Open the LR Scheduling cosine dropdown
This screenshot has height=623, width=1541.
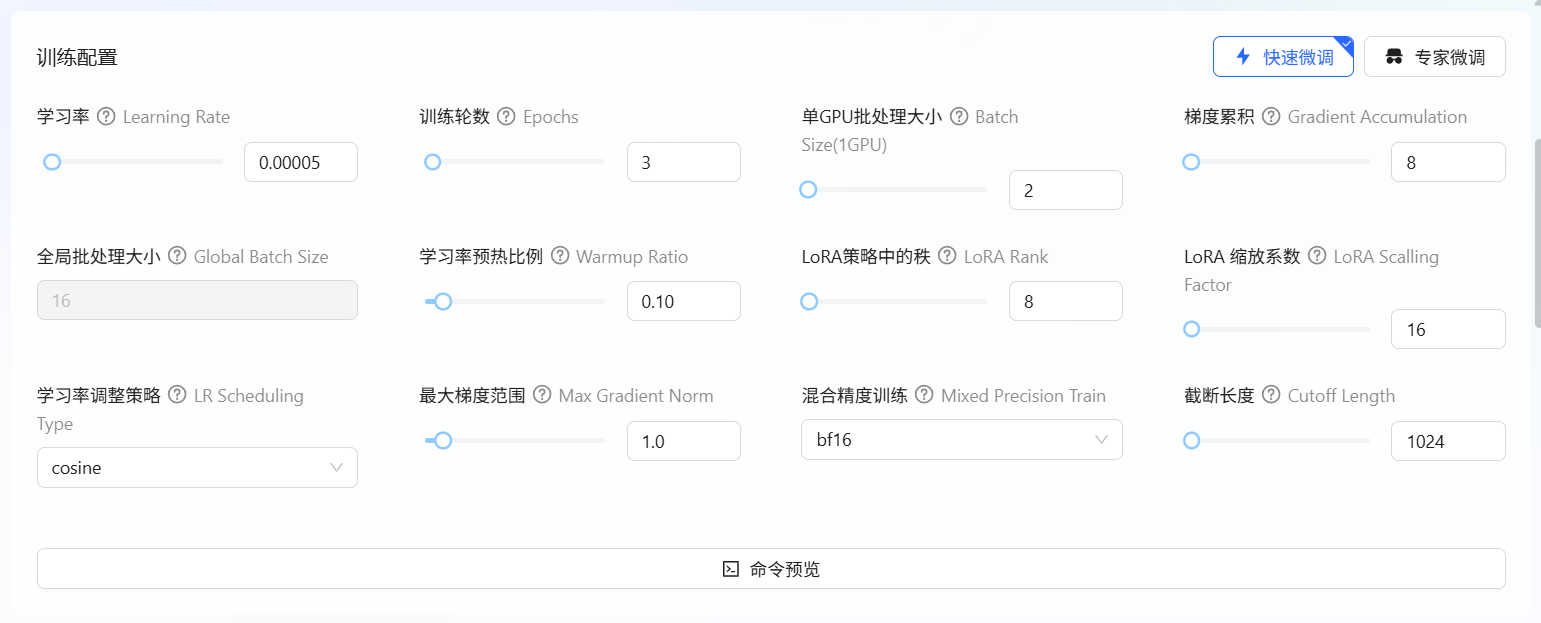click(x=197, y=467)
